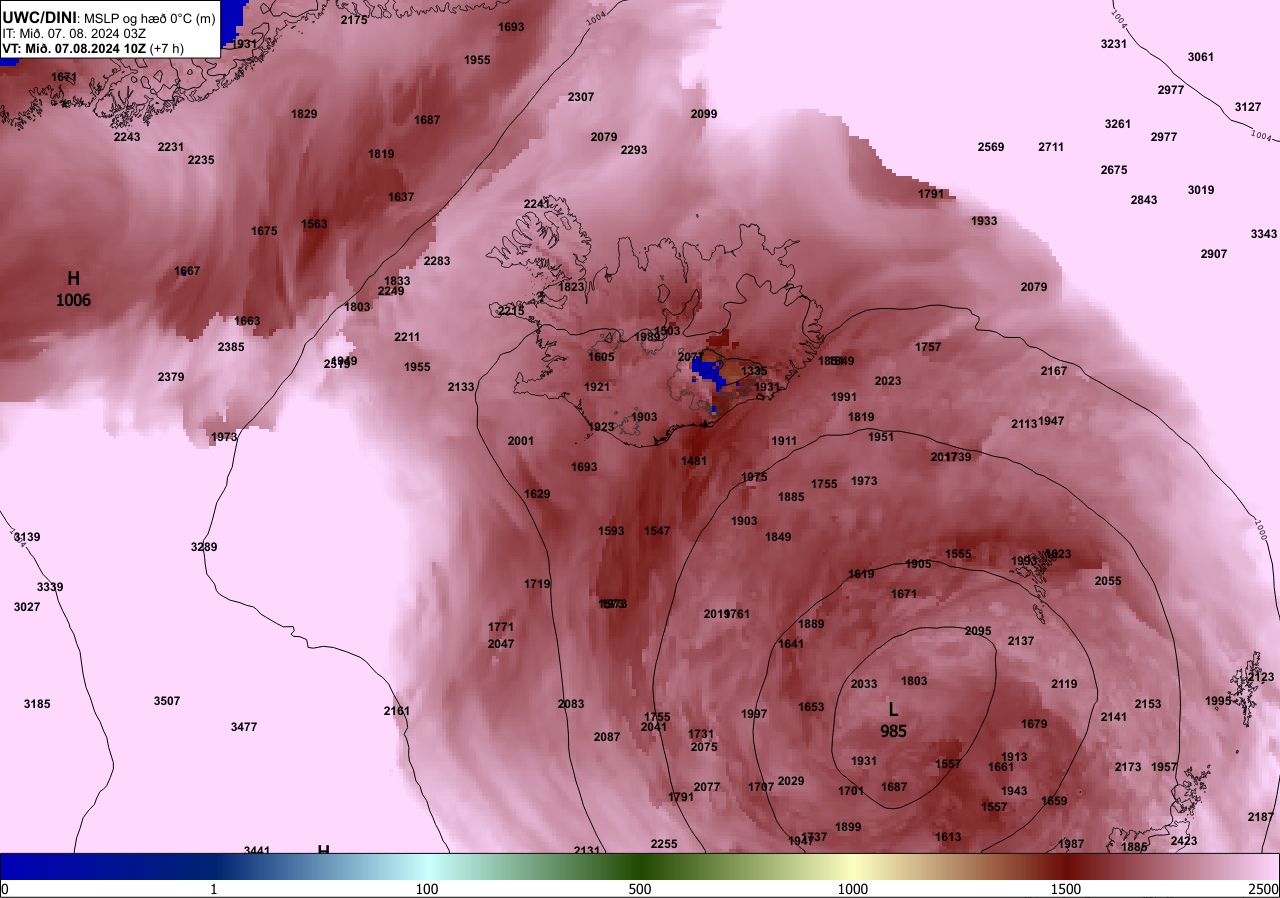This screenshot has width=1280, height=898.
Task: Click the UWC/DINI title text
Action: [x=40, y=17]
